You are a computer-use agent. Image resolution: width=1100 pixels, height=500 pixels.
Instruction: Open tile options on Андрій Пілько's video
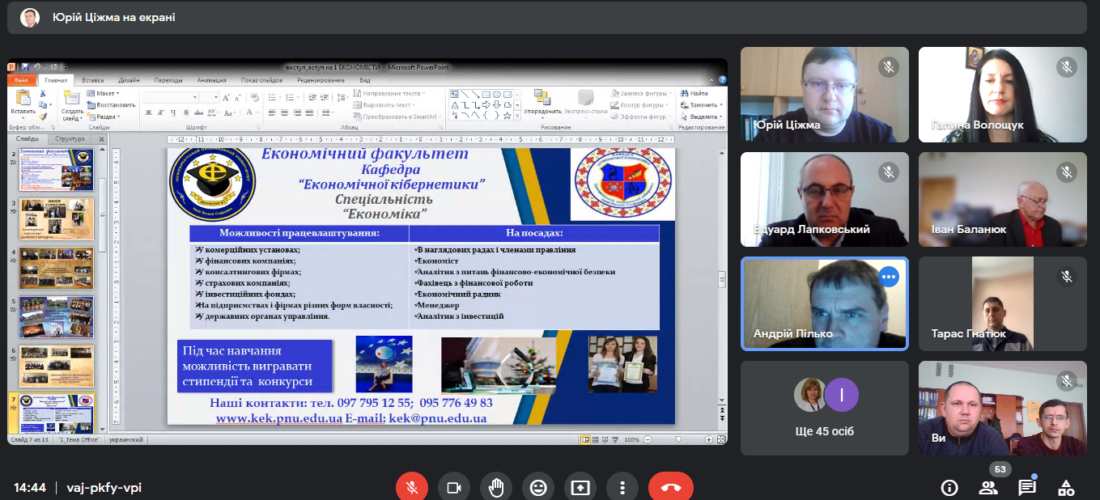pos(888,277)
